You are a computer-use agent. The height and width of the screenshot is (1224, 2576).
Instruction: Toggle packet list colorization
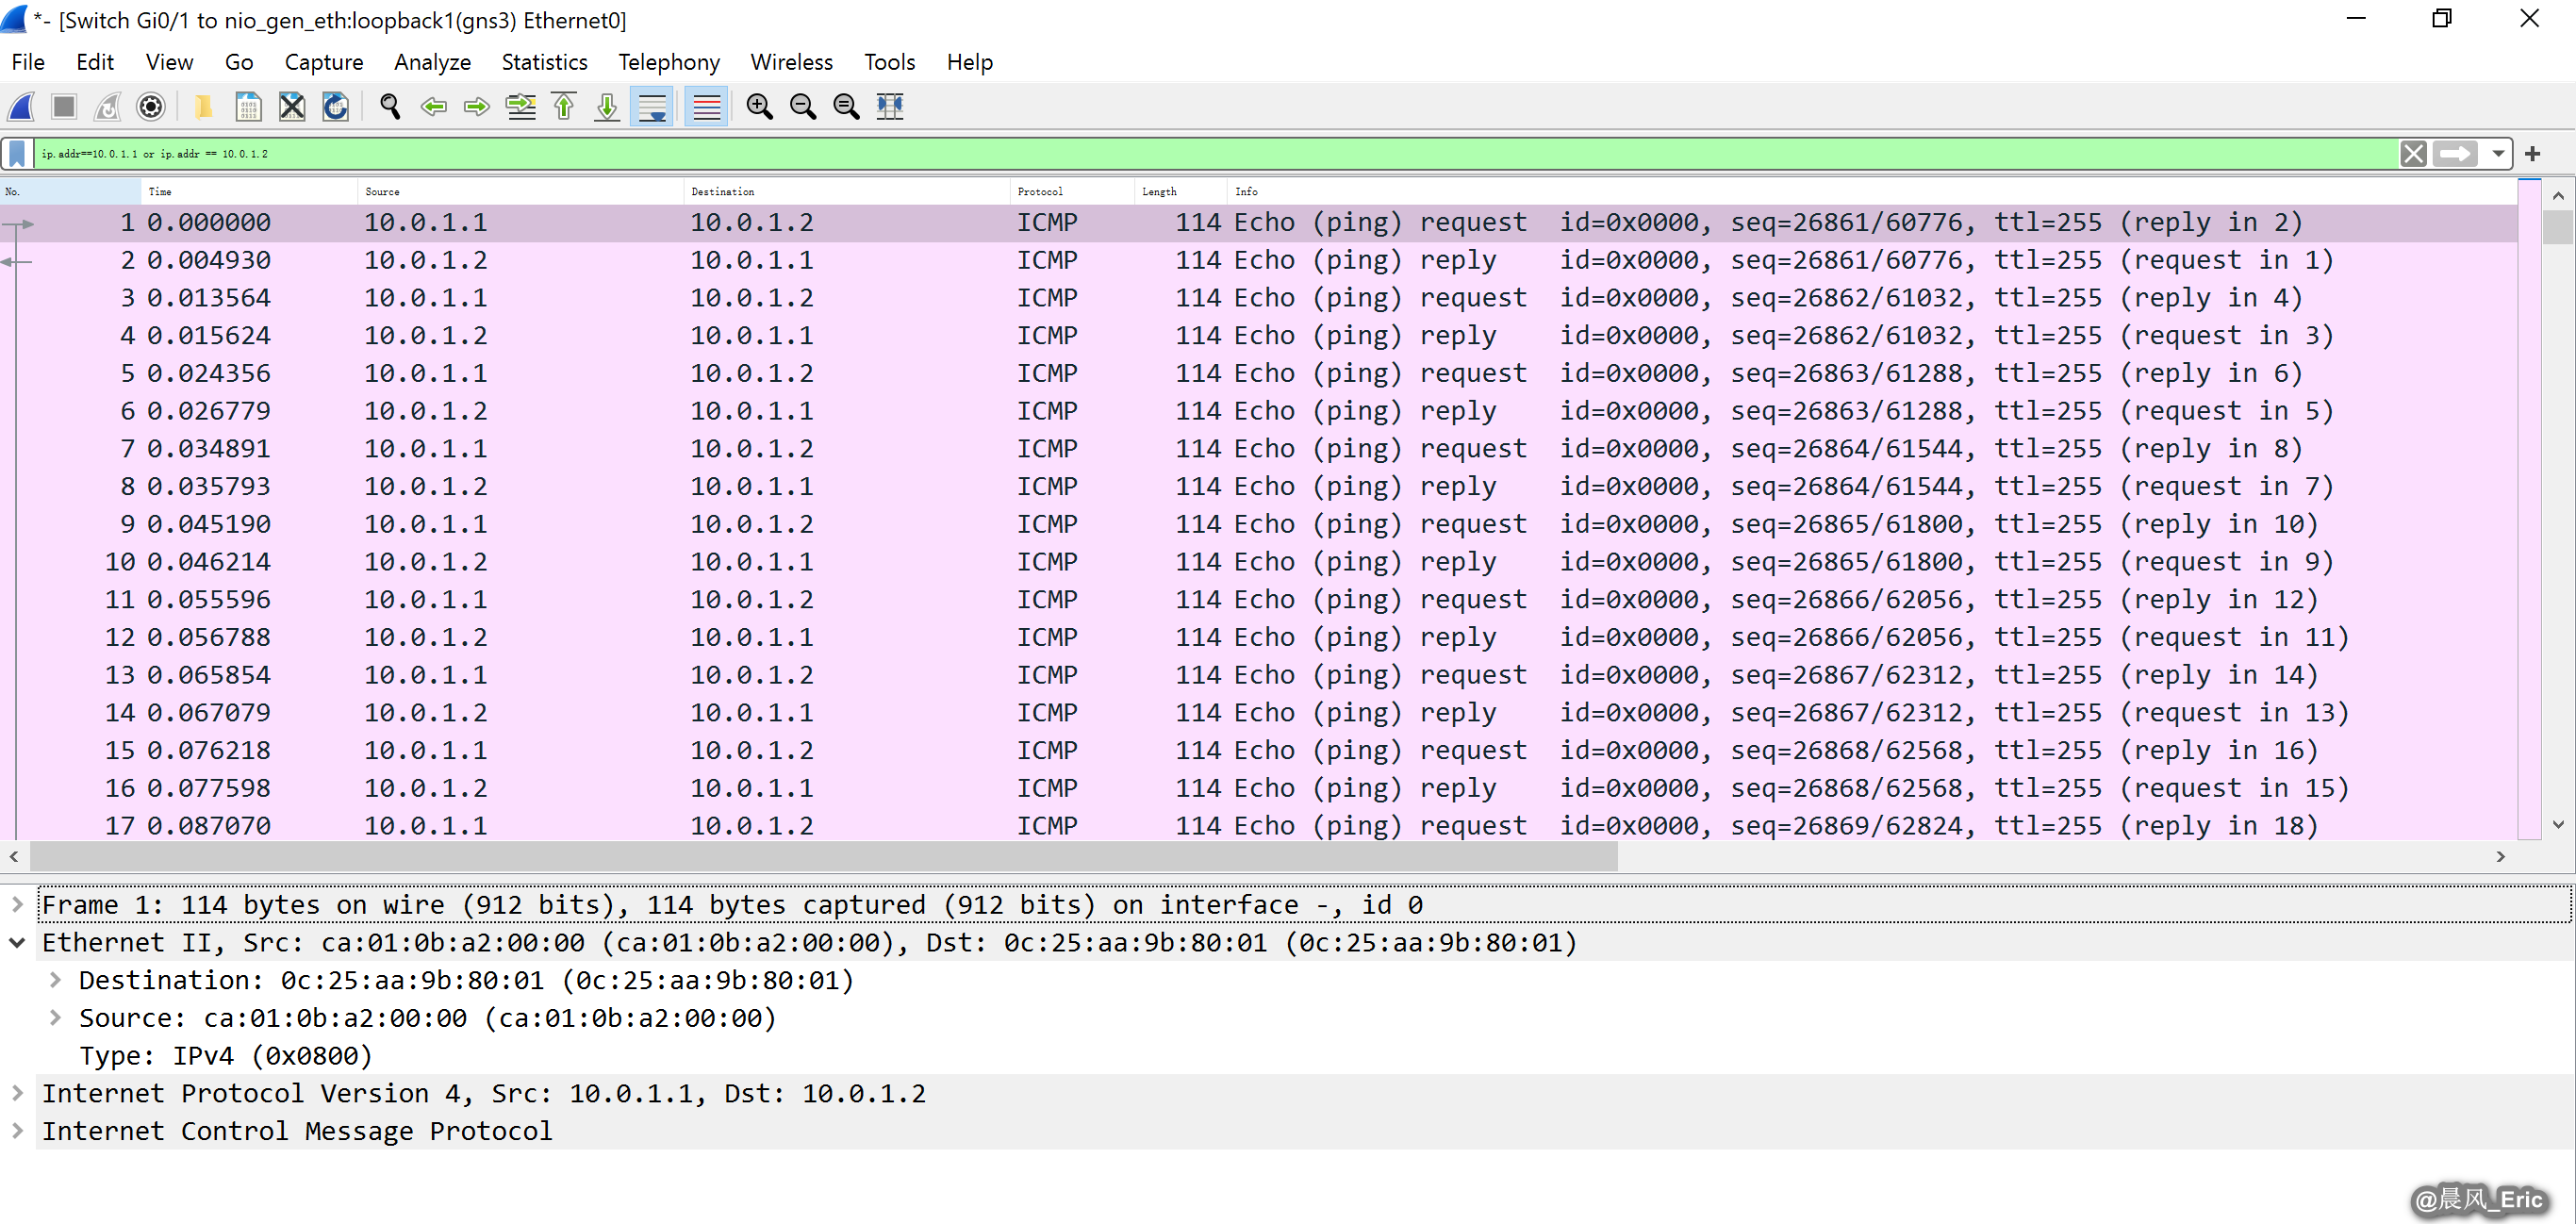tap(706, 106)
